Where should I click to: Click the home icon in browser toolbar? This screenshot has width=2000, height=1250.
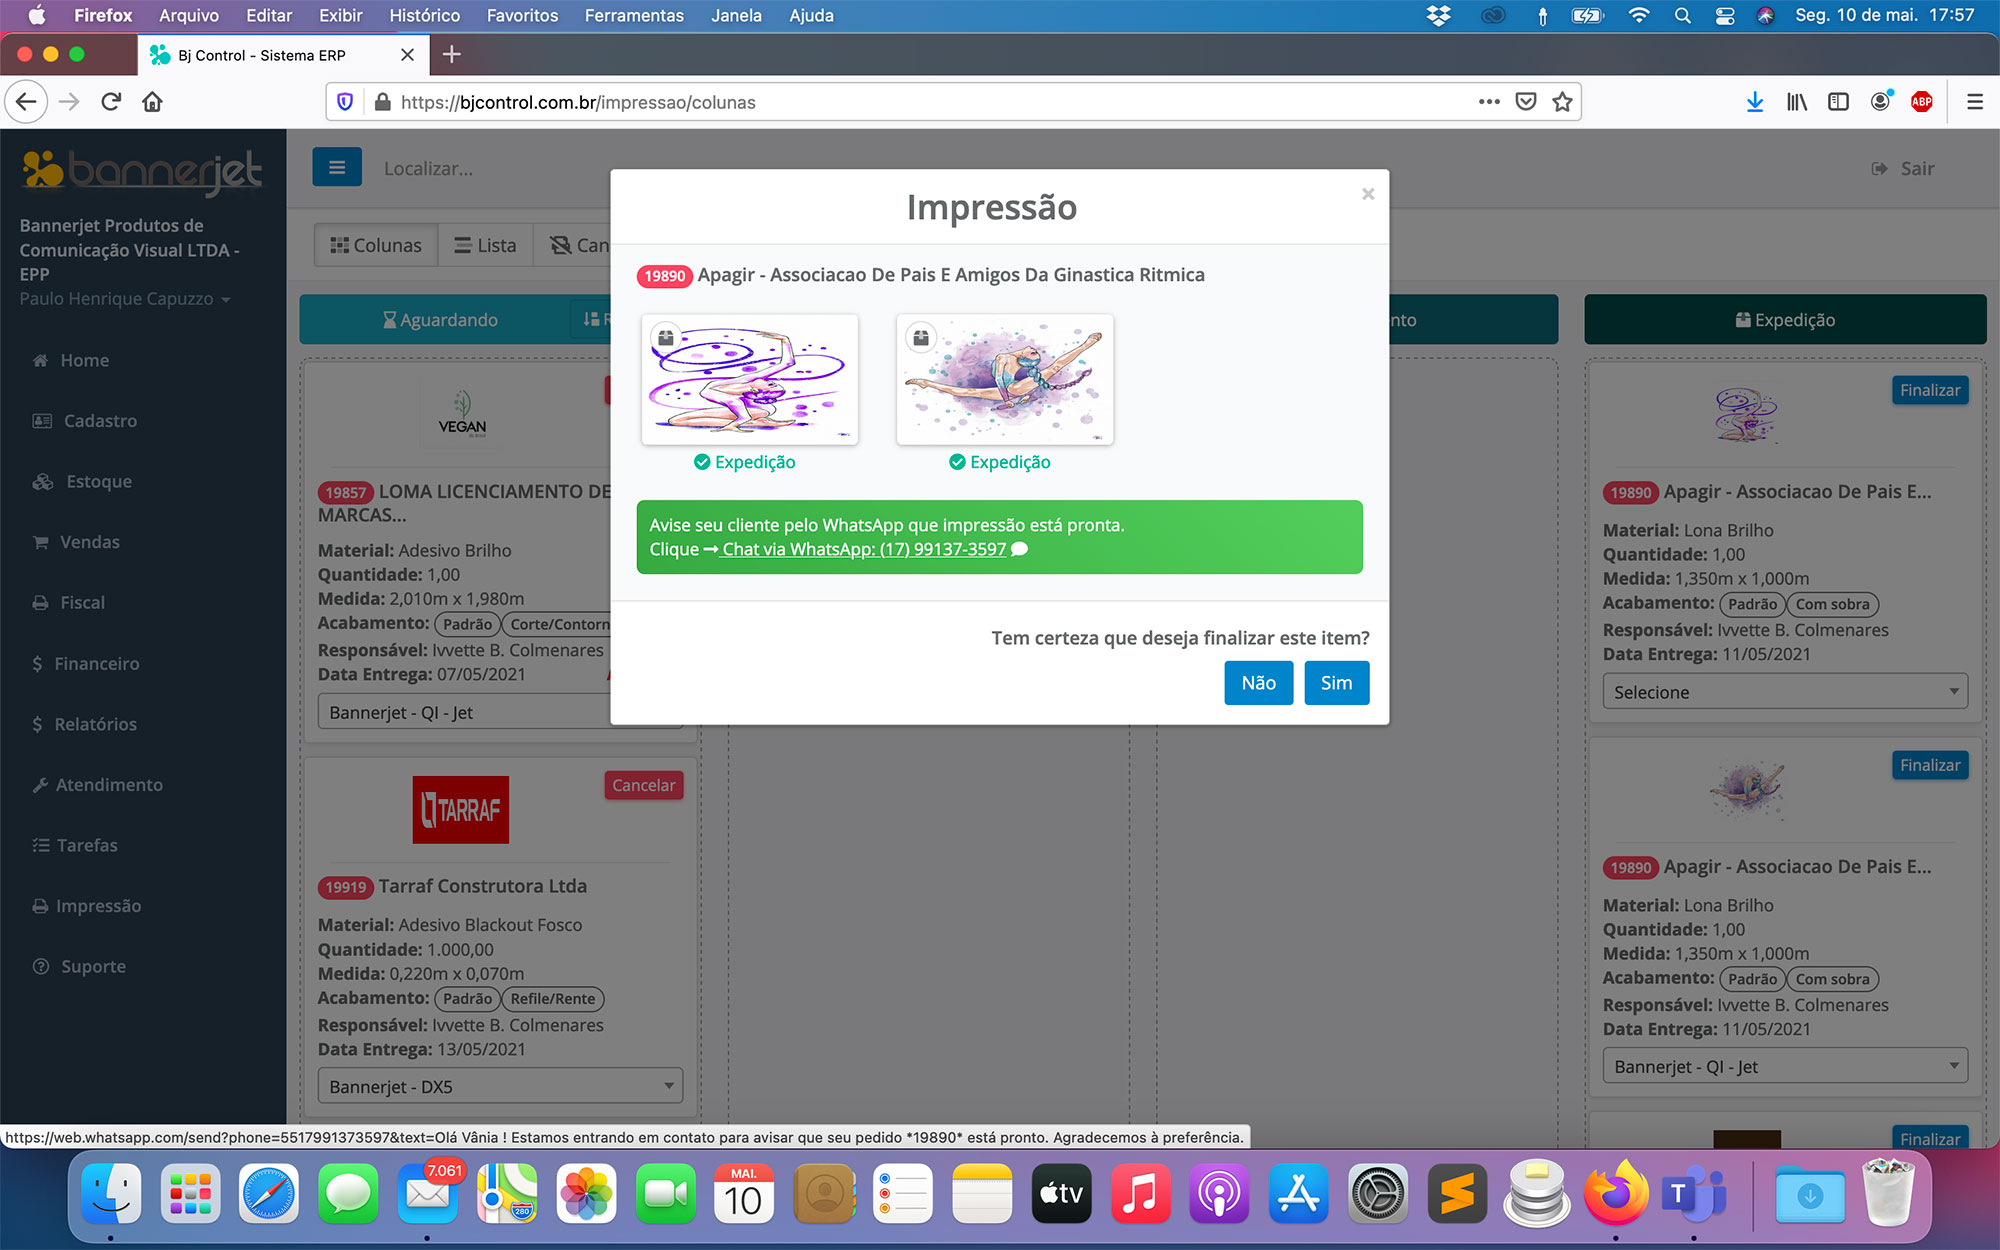click(x=152, y=102)
